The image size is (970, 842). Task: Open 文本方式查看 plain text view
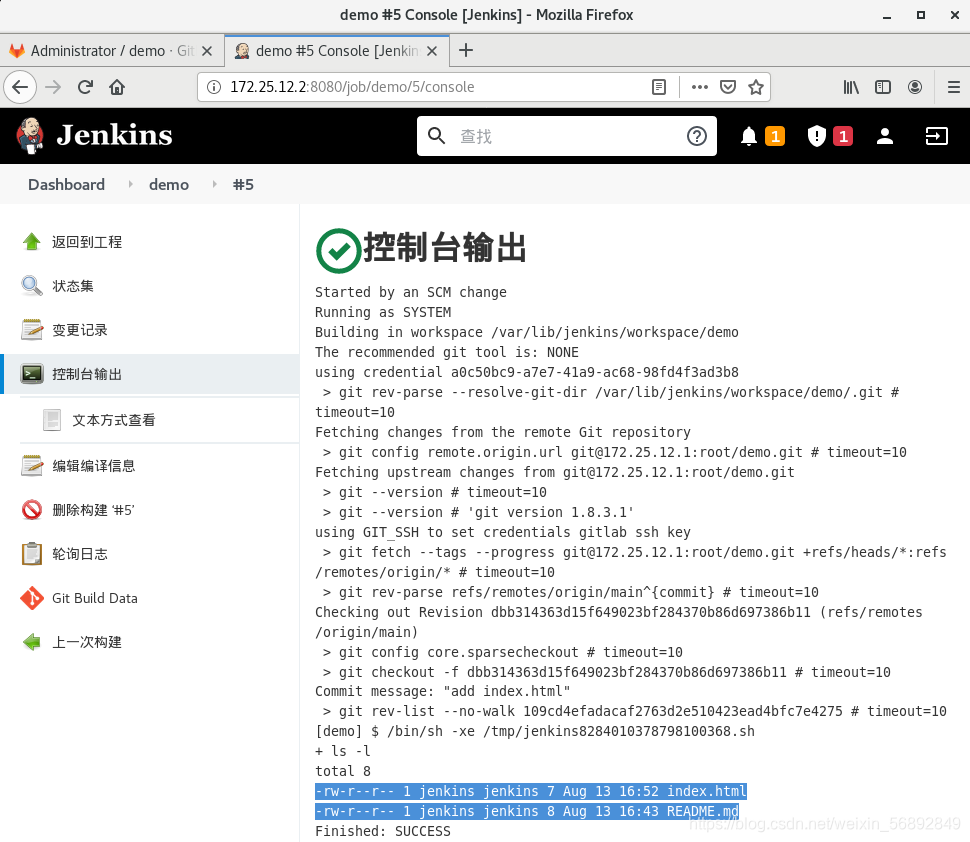(114, 420)
